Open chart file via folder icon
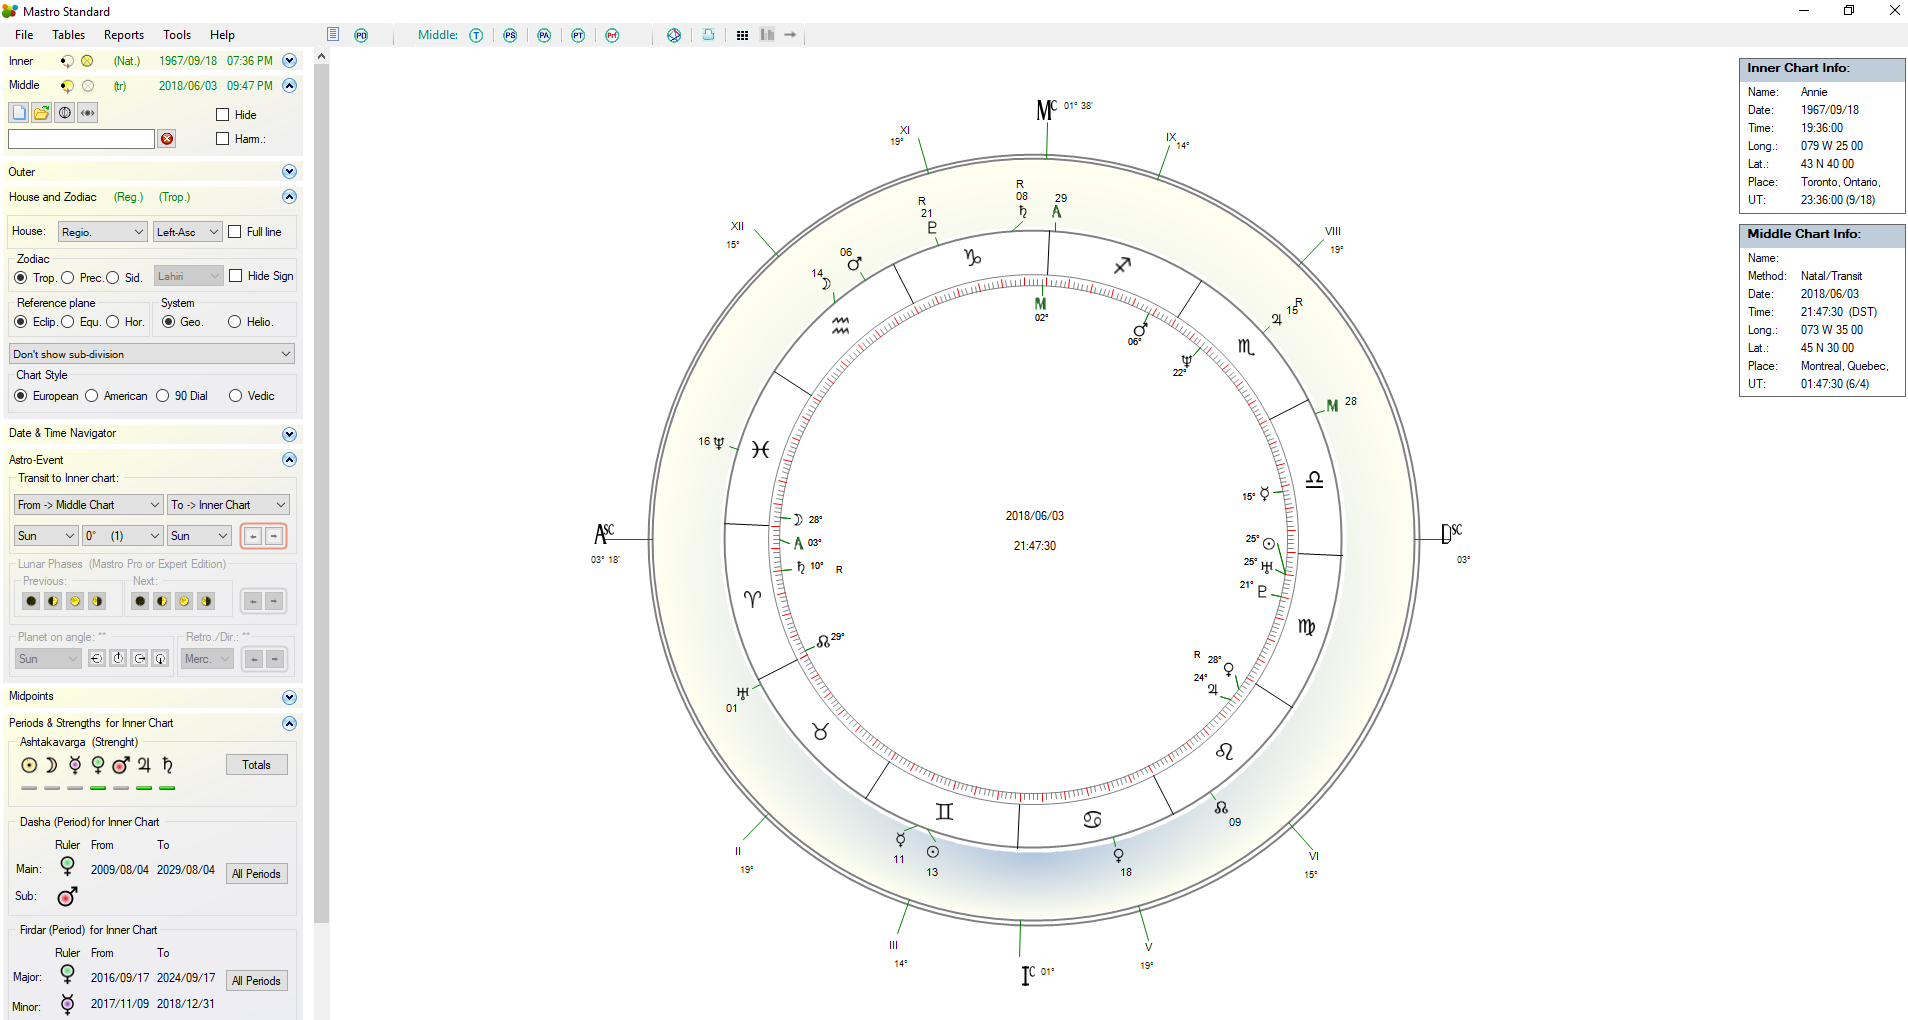The width and height of the screenshot is (1908, 1020). tap(41, 113)
